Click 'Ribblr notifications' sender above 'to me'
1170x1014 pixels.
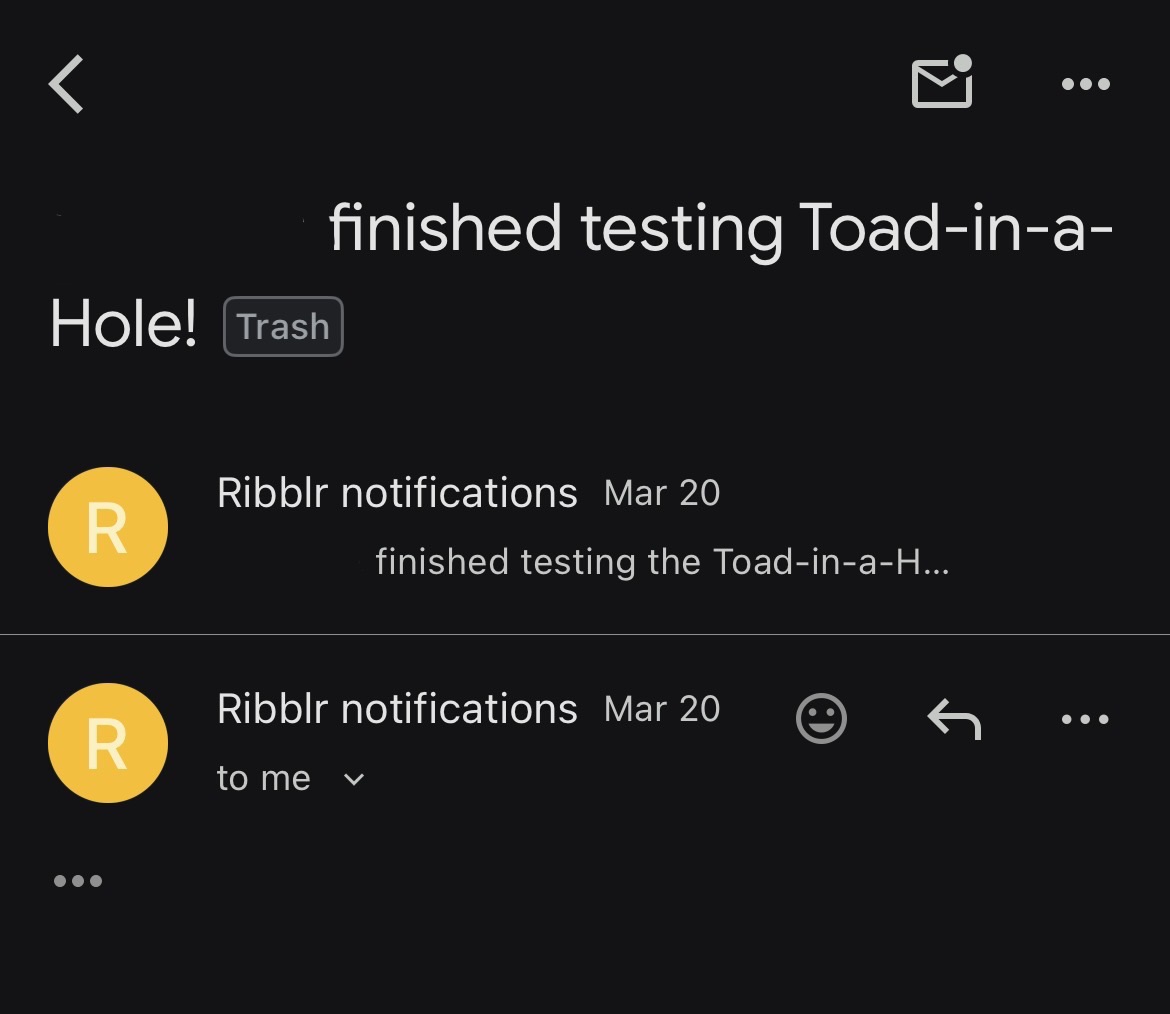[x=397, y=709]
